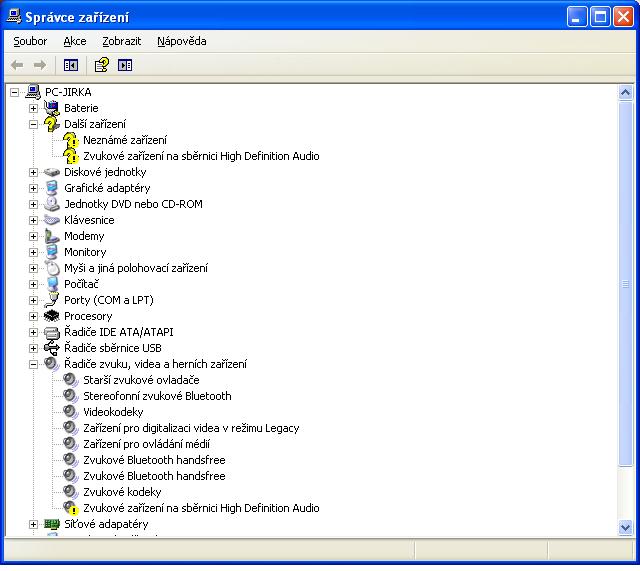Open the Akce menu
Viewport: 640px width, 571px height.
(75, 41)
